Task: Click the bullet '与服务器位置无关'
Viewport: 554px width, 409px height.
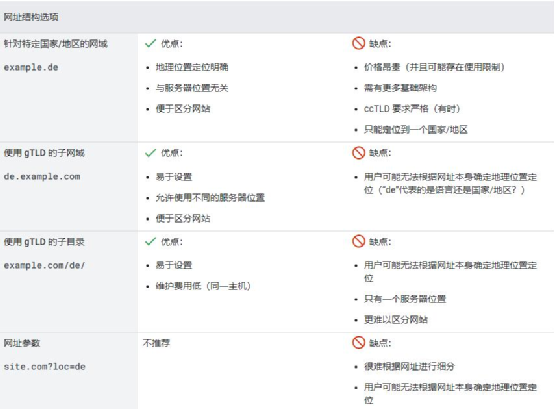Action: tap(192, 88)
